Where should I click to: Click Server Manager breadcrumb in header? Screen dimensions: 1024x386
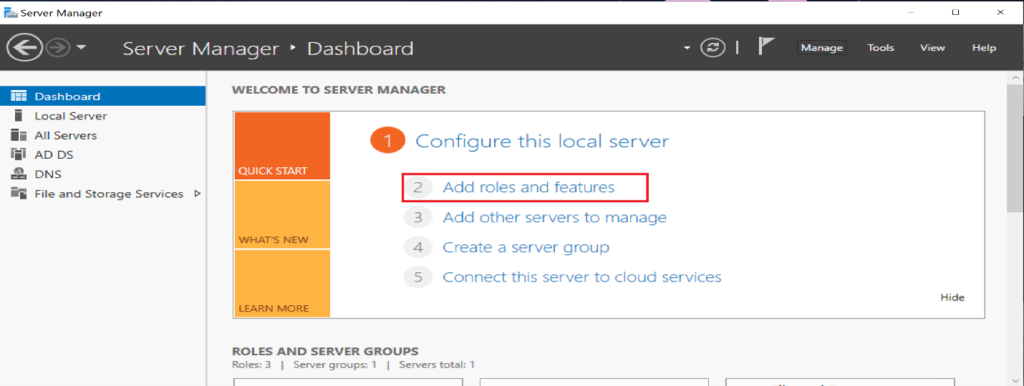pyautogui.click(x=201, y=48)
